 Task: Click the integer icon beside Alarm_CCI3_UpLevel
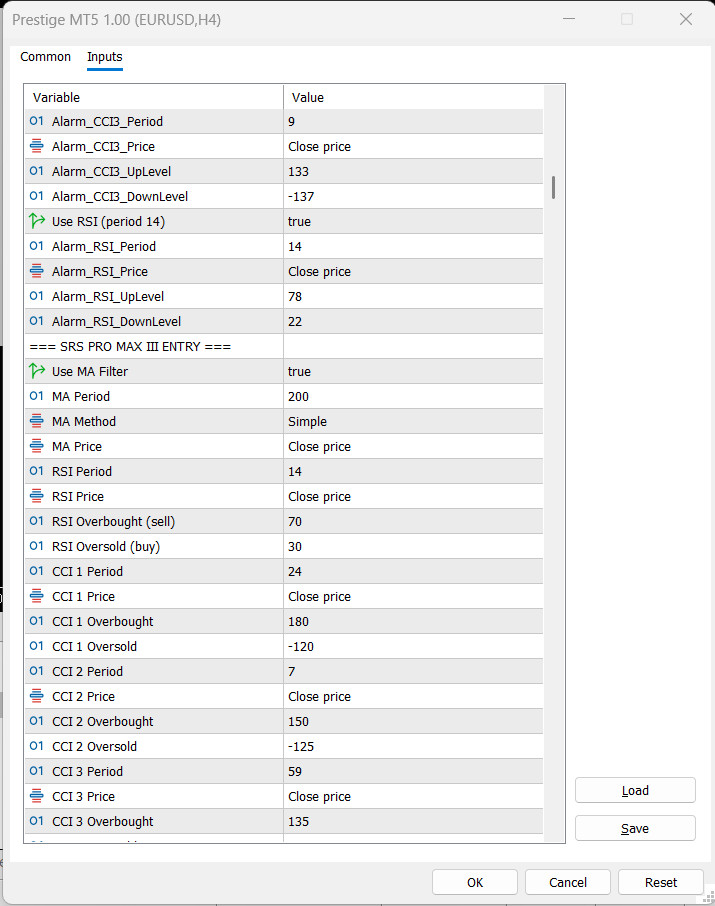(x=36, y=171)
